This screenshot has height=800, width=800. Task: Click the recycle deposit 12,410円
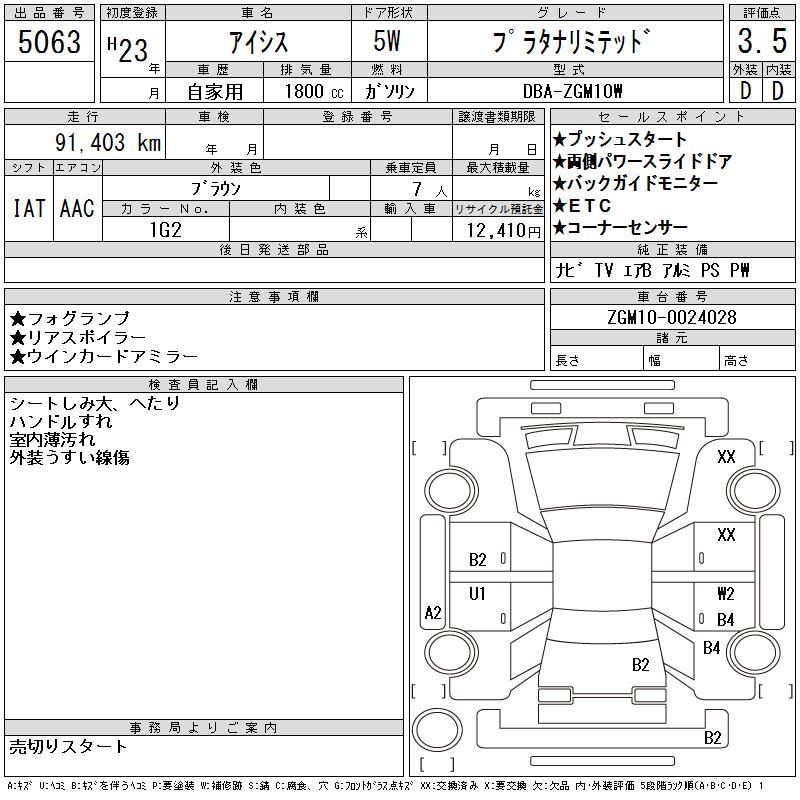tap(504, 231)
